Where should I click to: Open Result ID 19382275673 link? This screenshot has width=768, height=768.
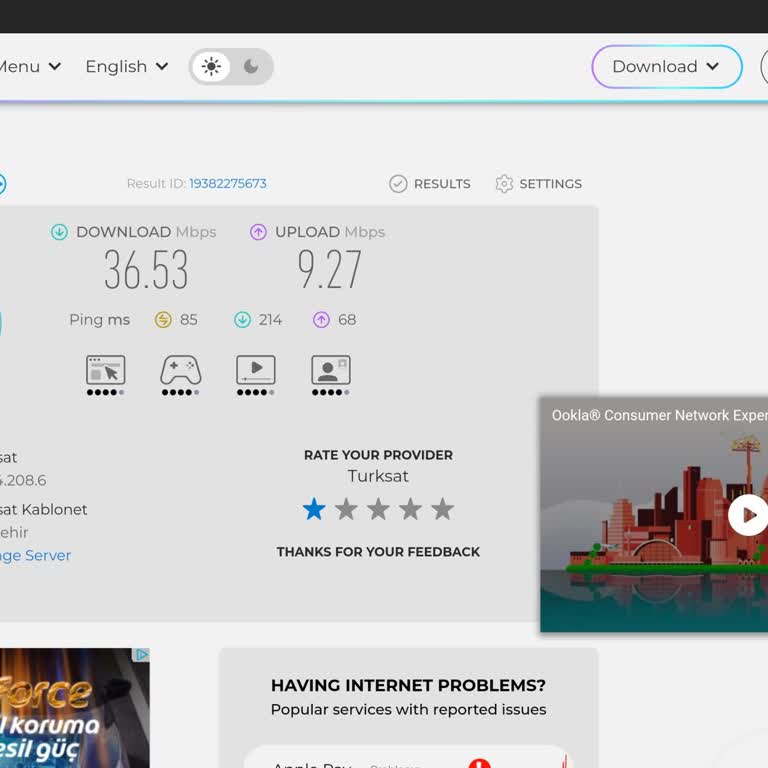click(228, 184)
